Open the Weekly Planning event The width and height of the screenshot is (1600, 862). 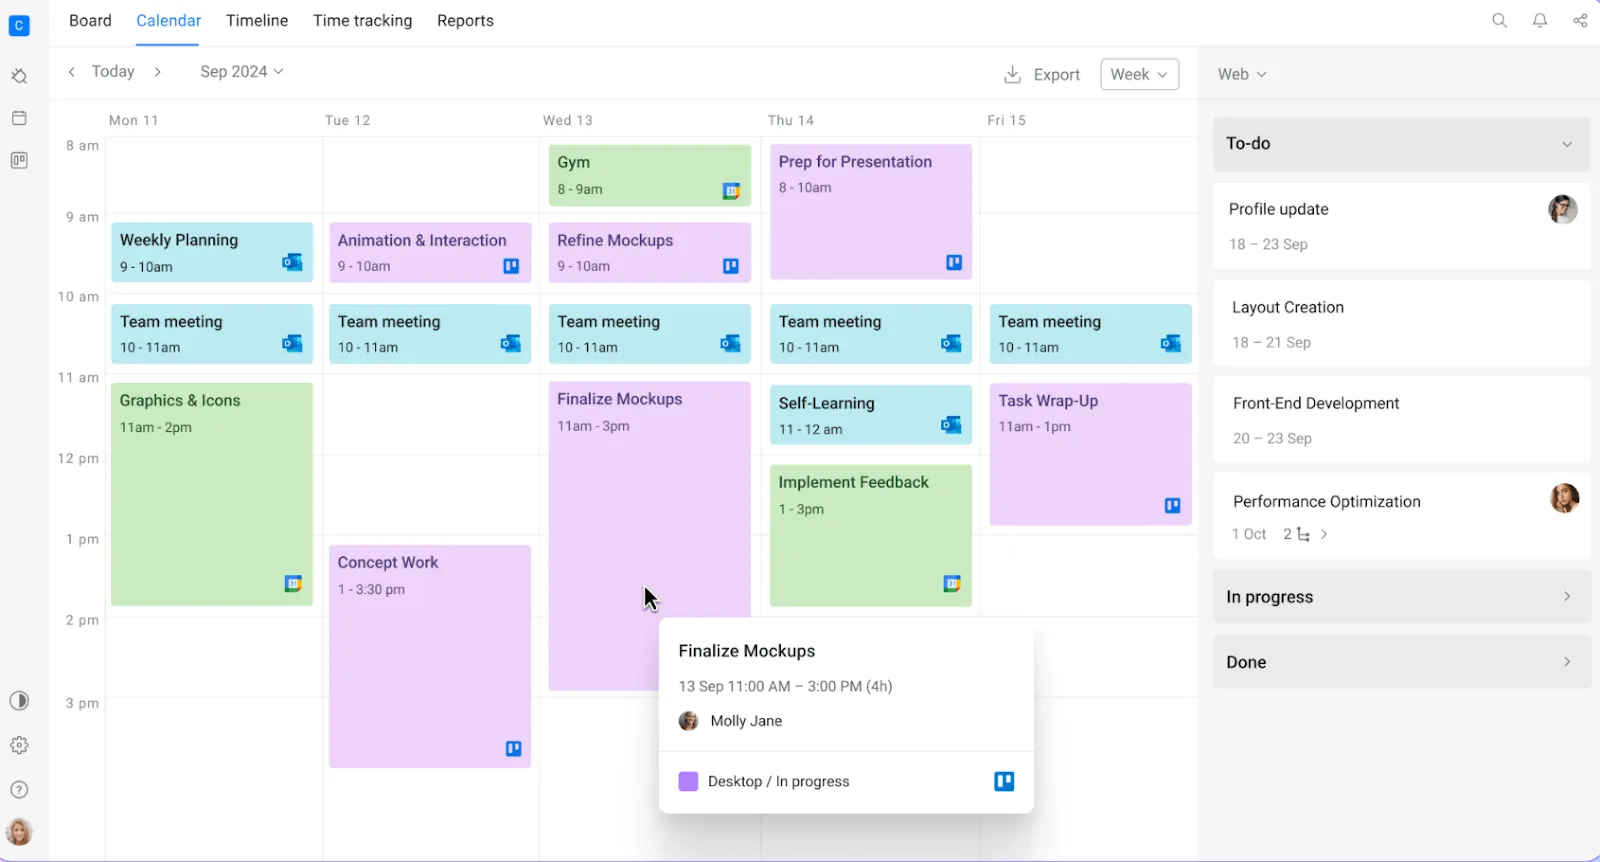click(212, 252)
